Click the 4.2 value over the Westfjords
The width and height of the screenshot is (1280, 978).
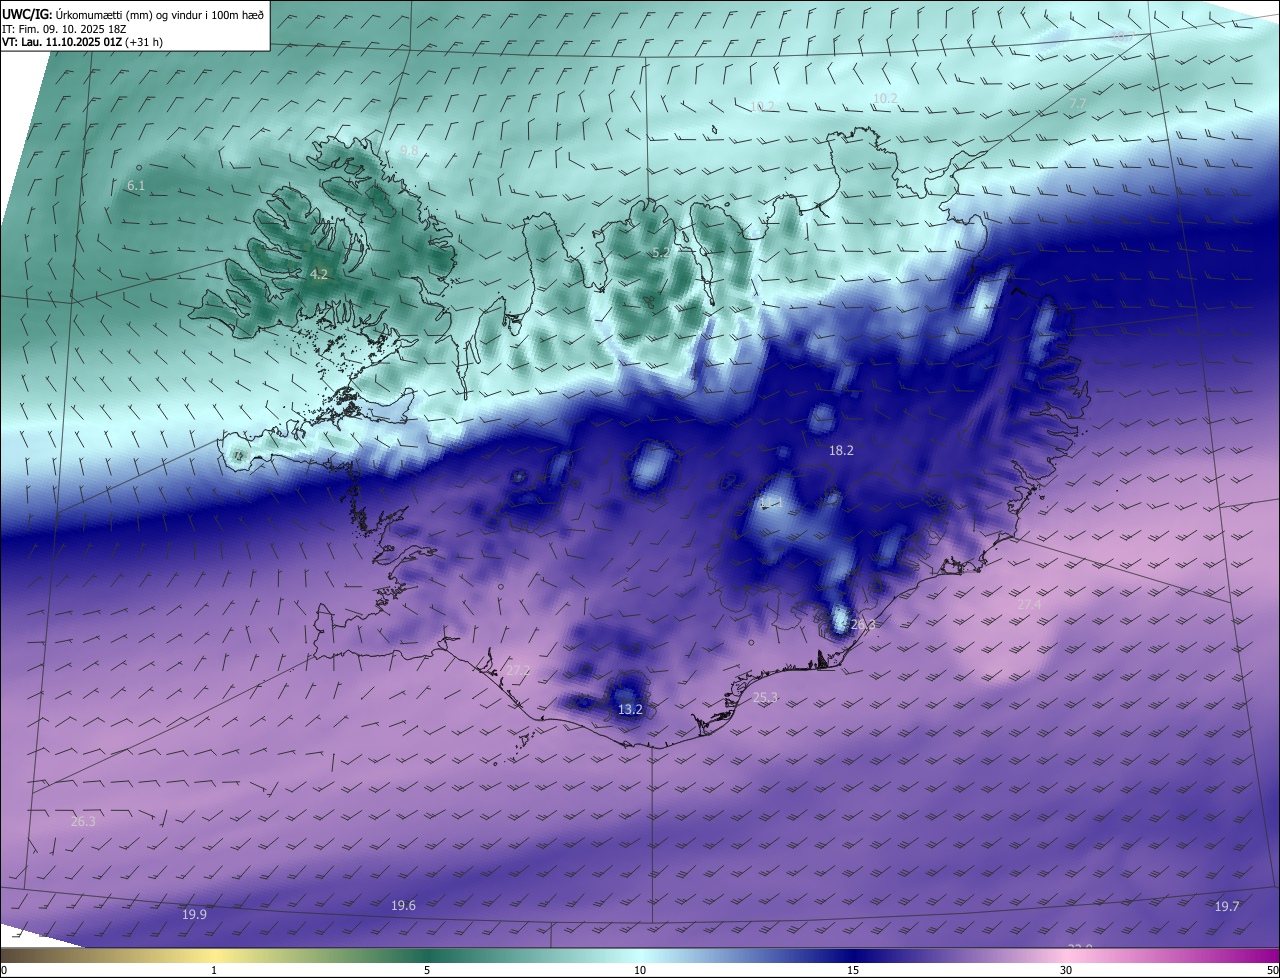tap(318, 274)
